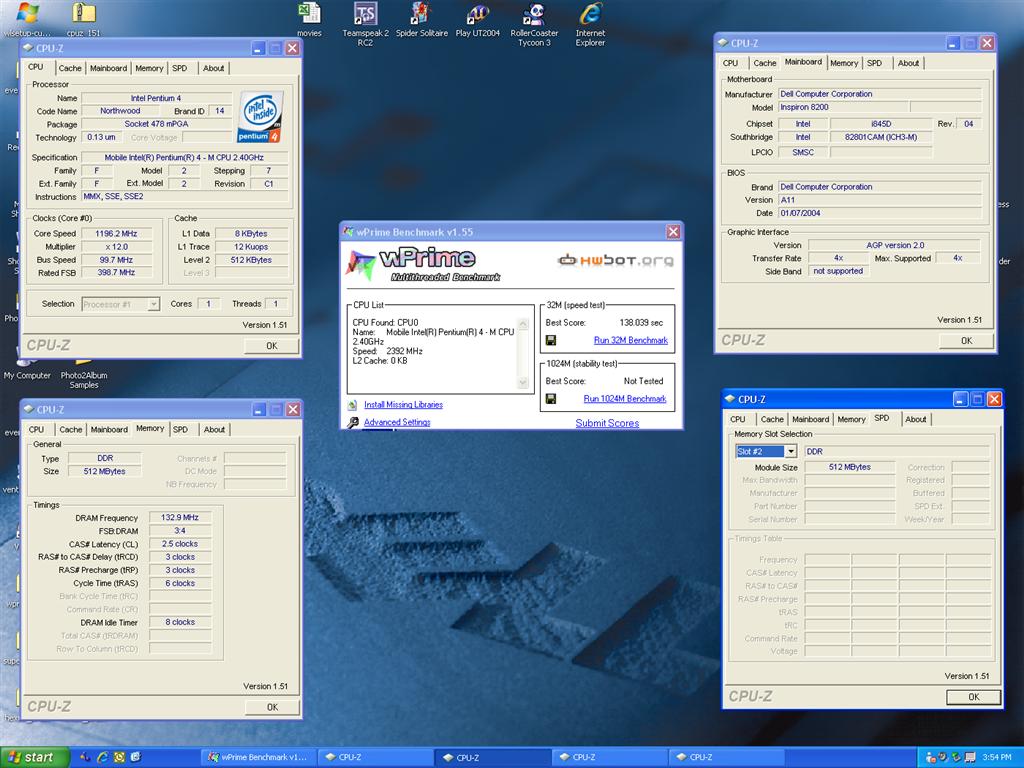Screen dimensions: 1024x768
Task: Select CPU tab in the DDR Memory timings window
Action: tap(37, 430)
